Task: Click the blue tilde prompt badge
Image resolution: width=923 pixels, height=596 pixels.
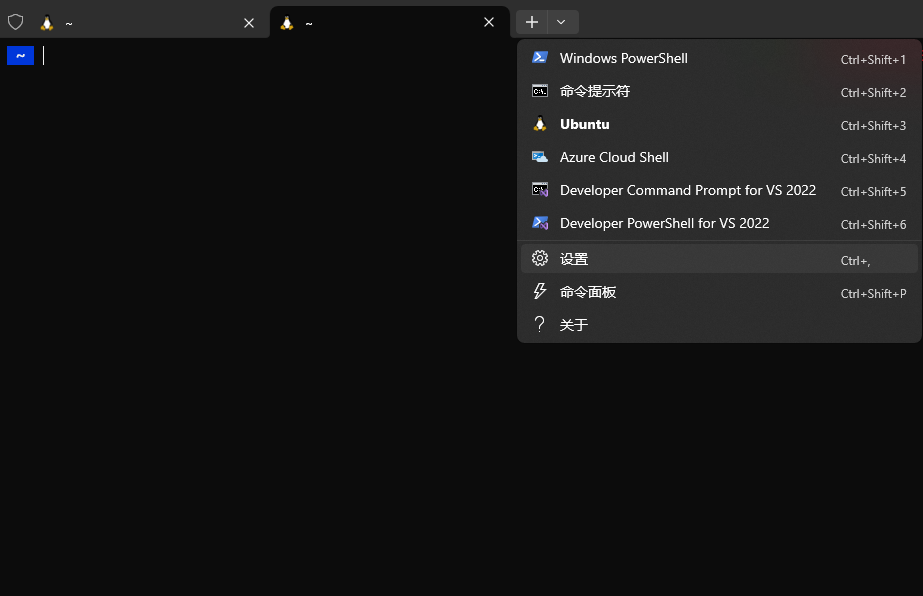Action: 20,56
